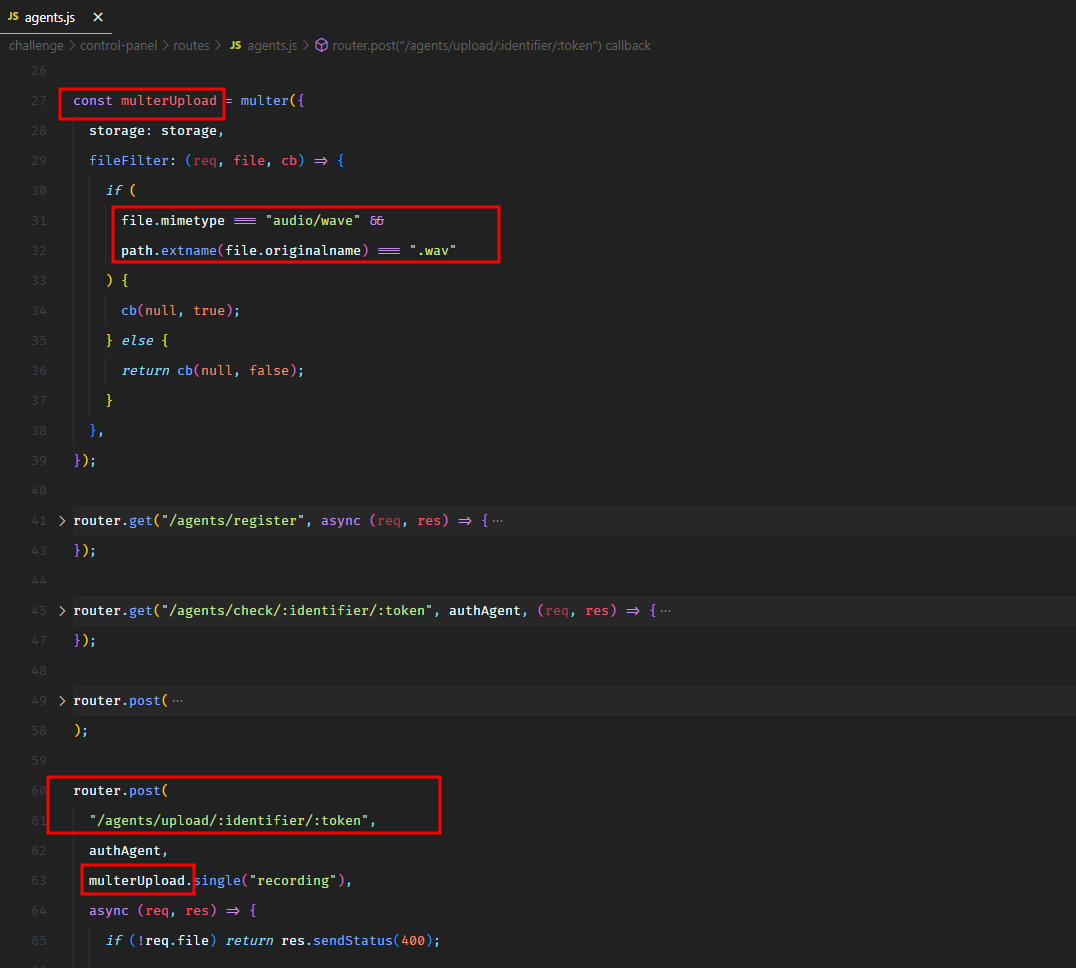Click the cube symbol icon in breadcrumbs
The height and width of the screenshot is (968, 1076).
click(322, 45)
